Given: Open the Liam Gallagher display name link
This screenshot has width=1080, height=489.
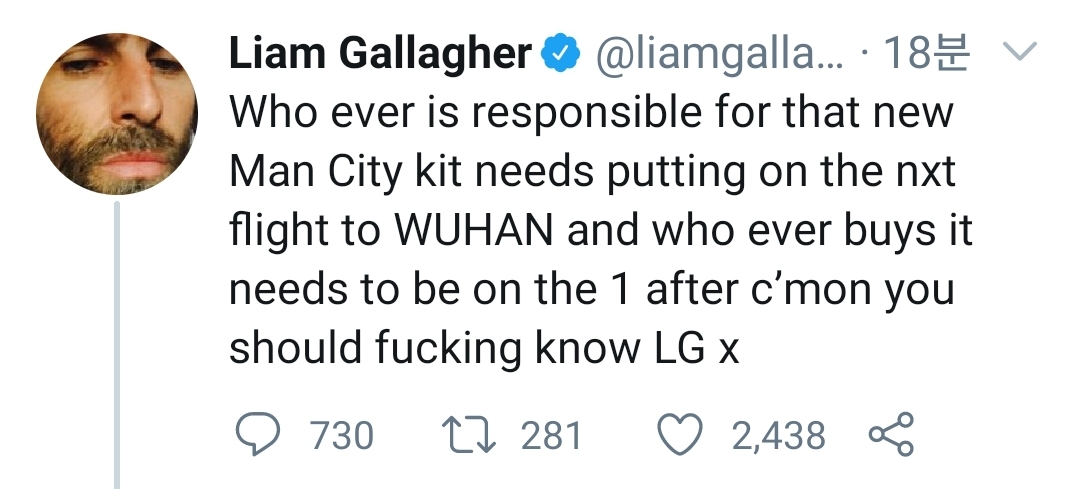Looking at the screenshot, I should pos(381,54).
